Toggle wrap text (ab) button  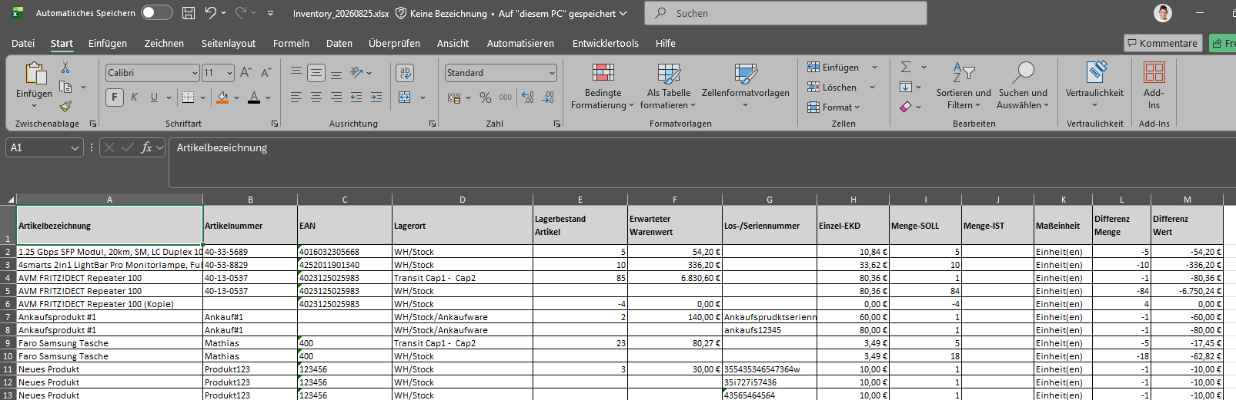[x=405, y=72]
